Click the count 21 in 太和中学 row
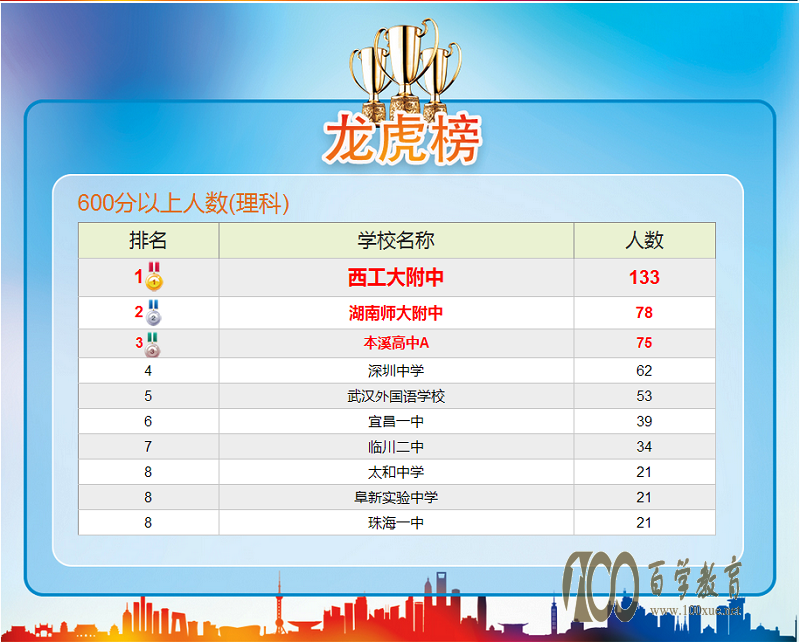This screenshot has width=800, height=642. (644, 472)
